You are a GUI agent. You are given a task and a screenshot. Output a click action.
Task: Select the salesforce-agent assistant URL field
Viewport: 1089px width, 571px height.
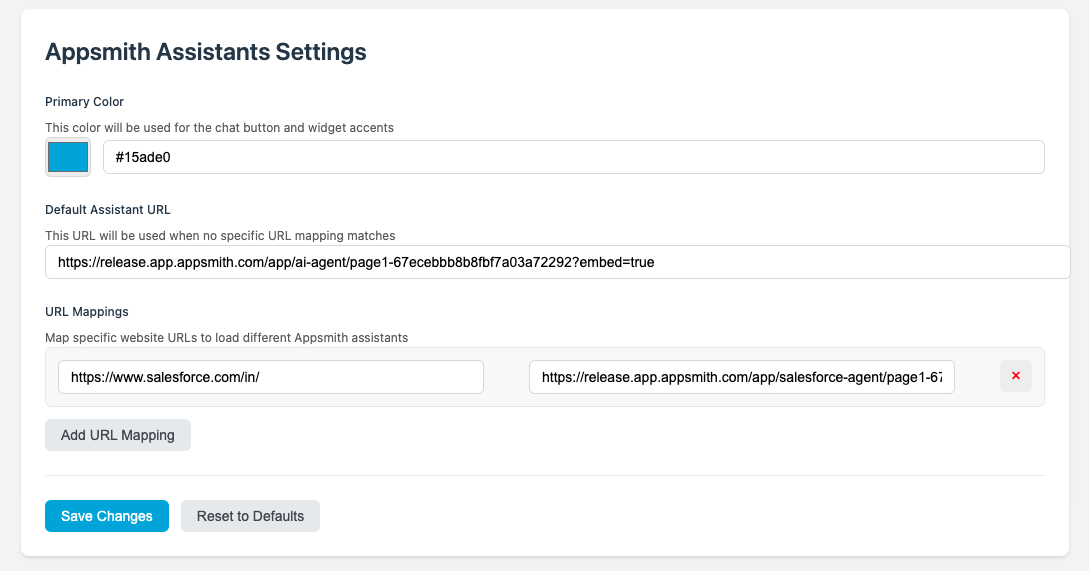tap(741, 377)
